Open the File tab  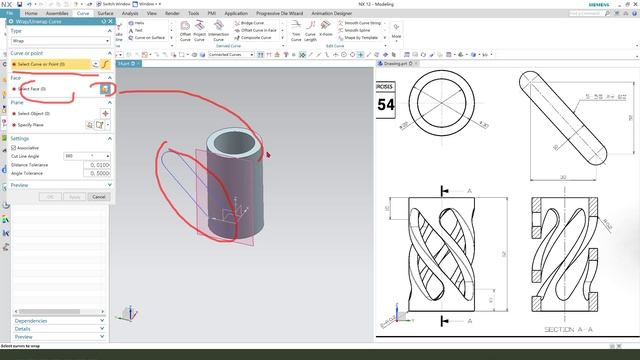click(9, 13)
